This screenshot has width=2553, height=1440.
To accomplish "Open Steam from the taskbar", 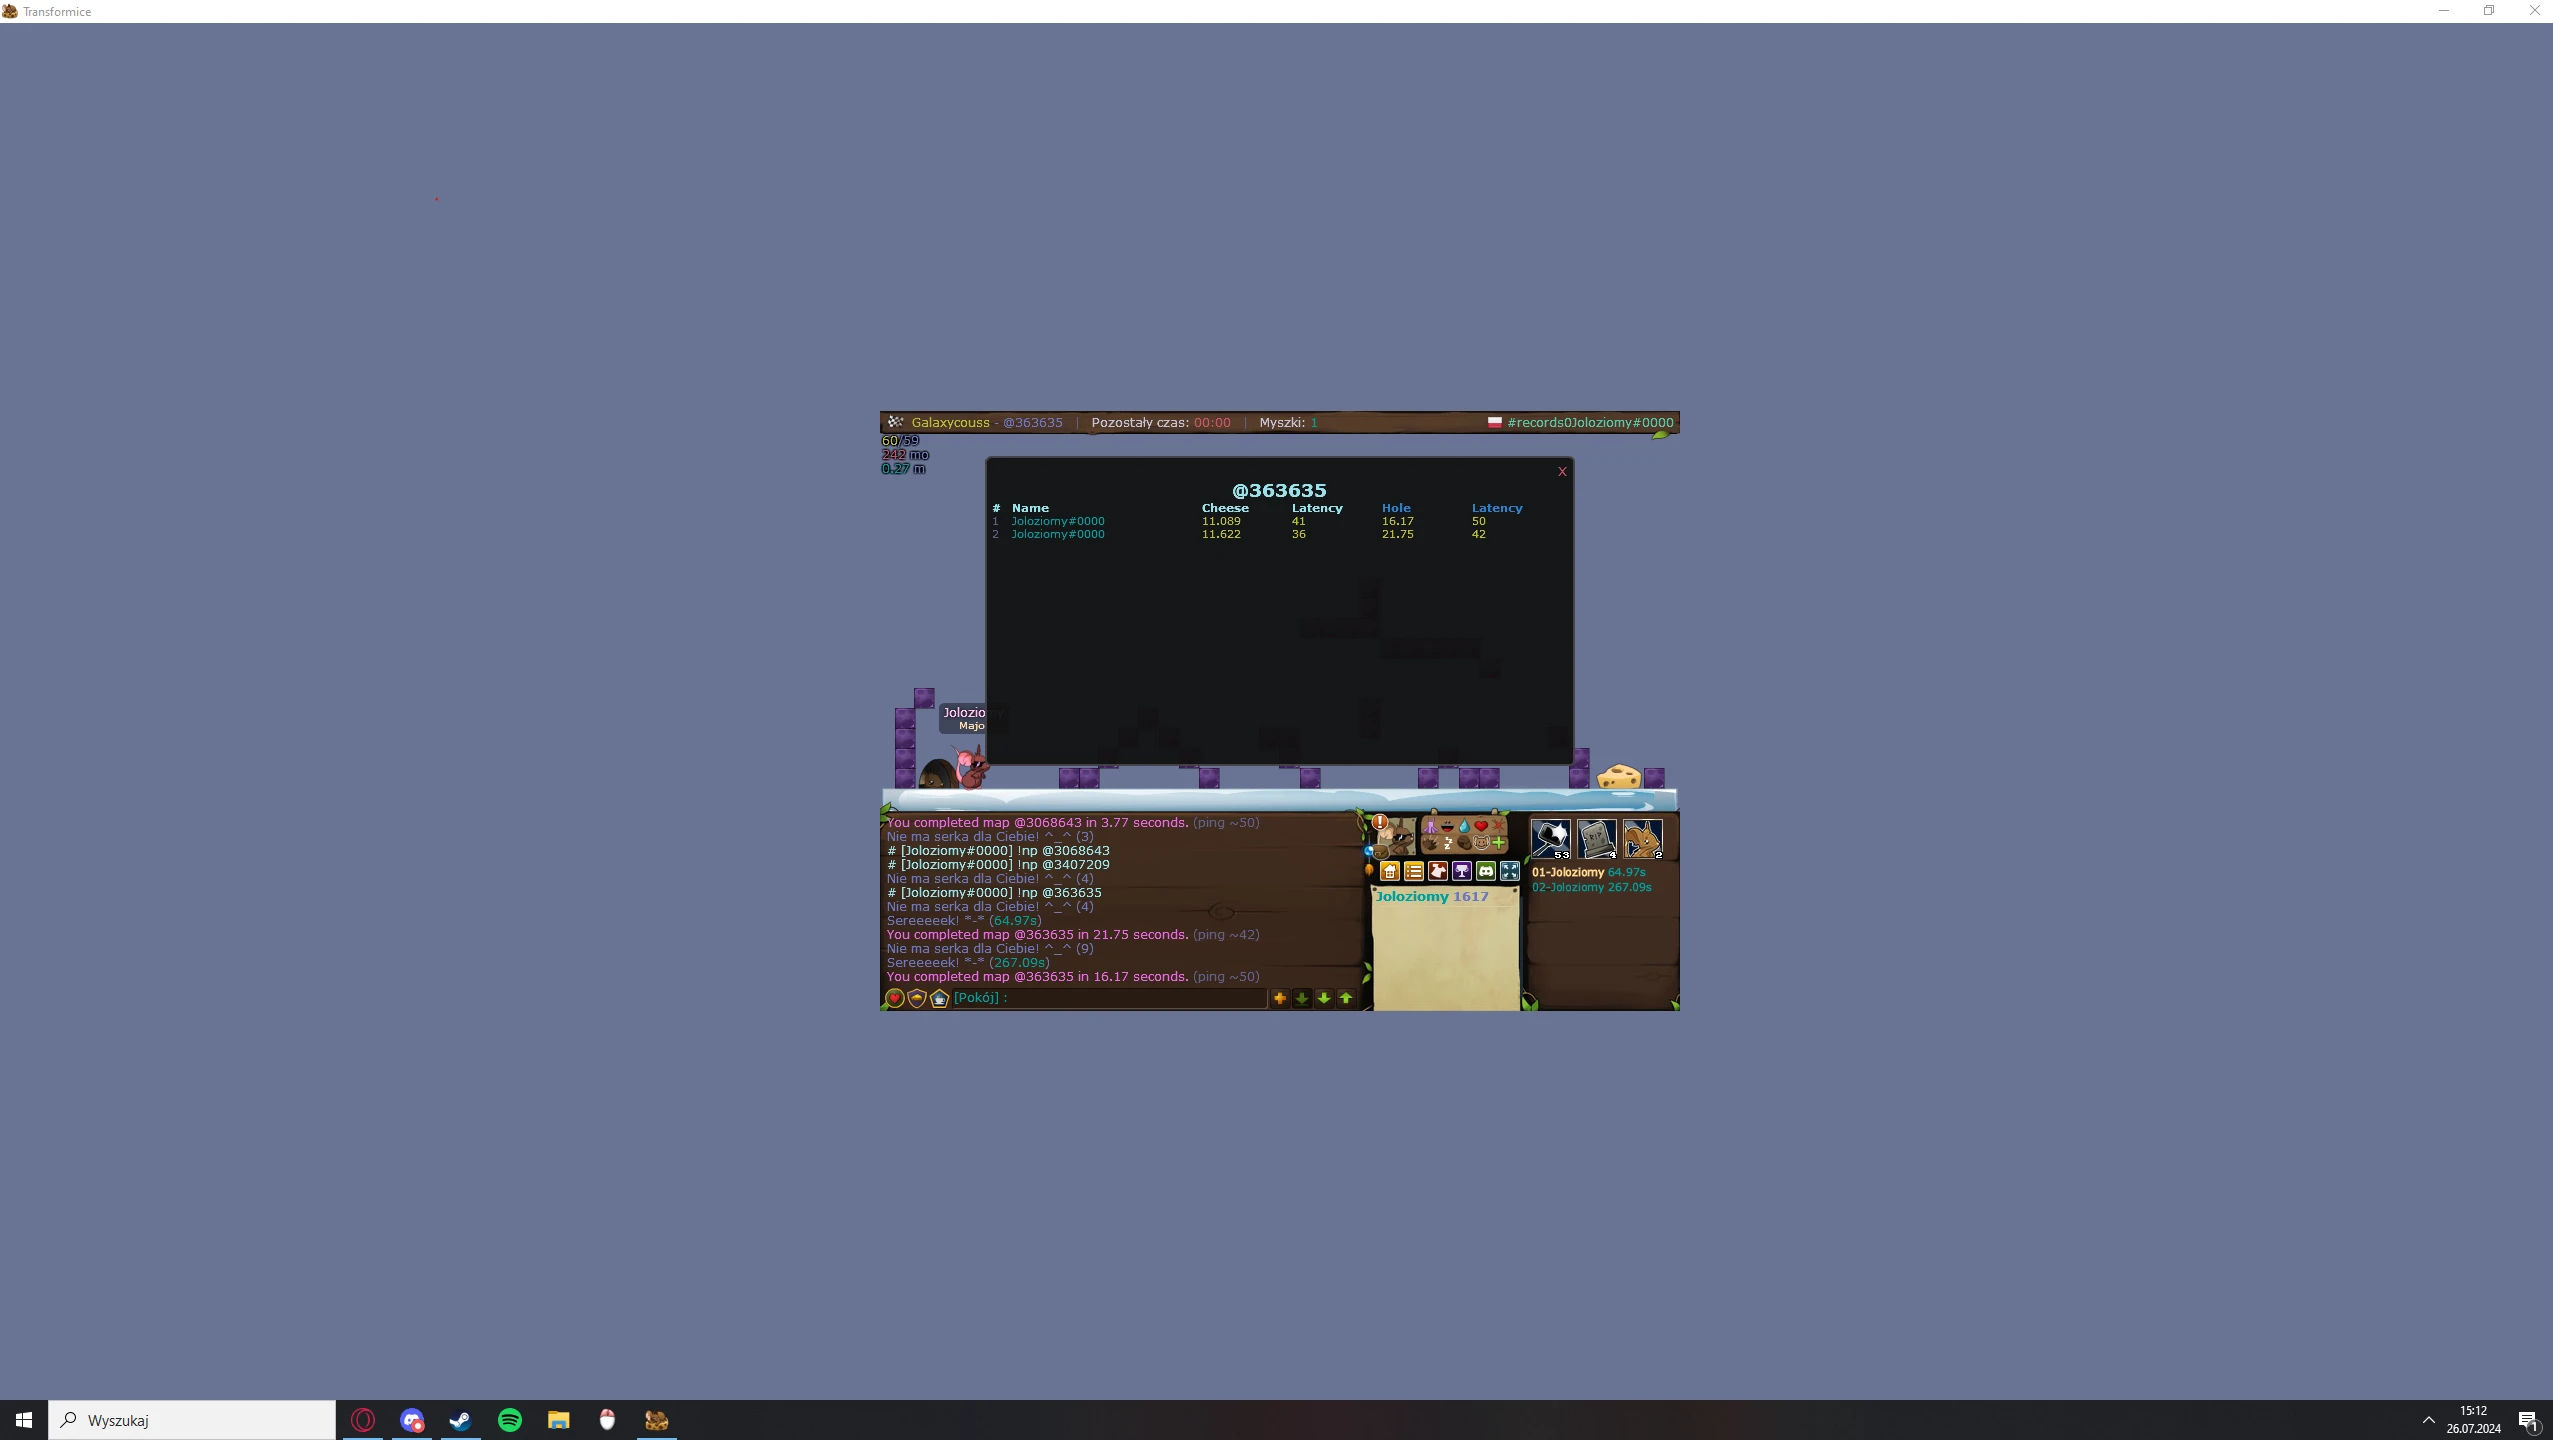I will tap(460, 1420).
